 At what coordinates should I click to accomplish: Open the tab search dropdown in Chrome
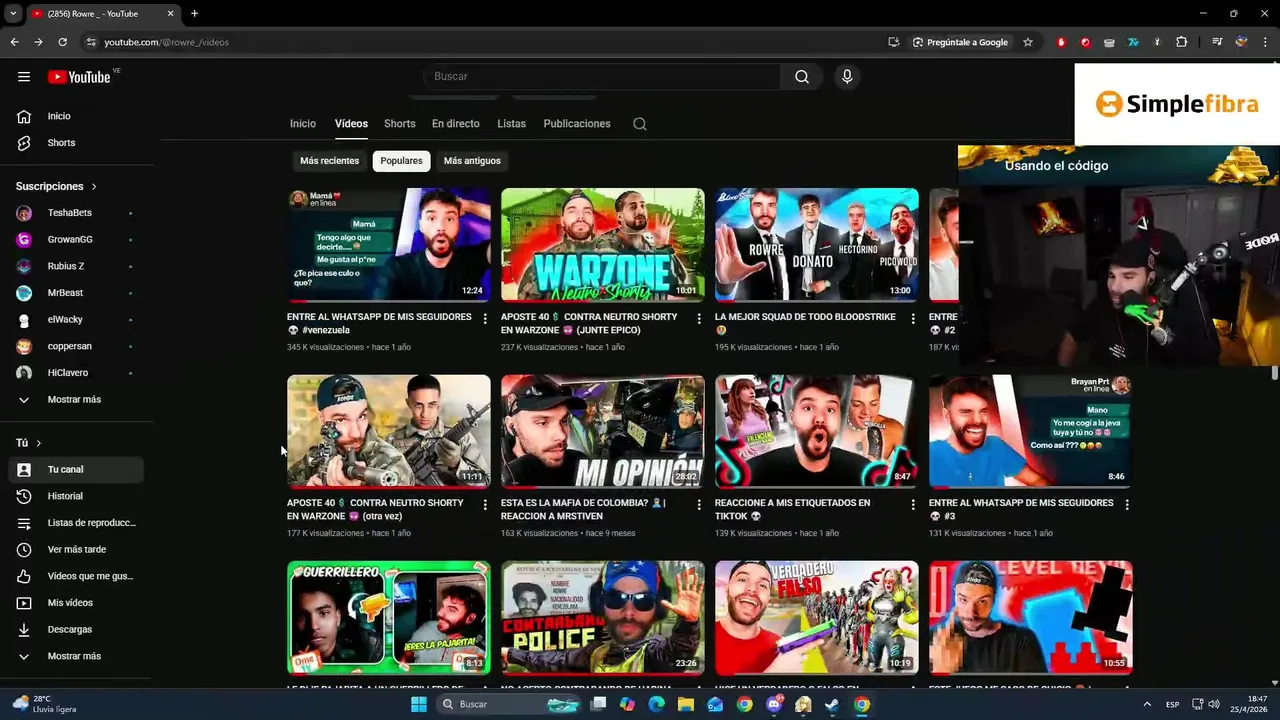13,14
